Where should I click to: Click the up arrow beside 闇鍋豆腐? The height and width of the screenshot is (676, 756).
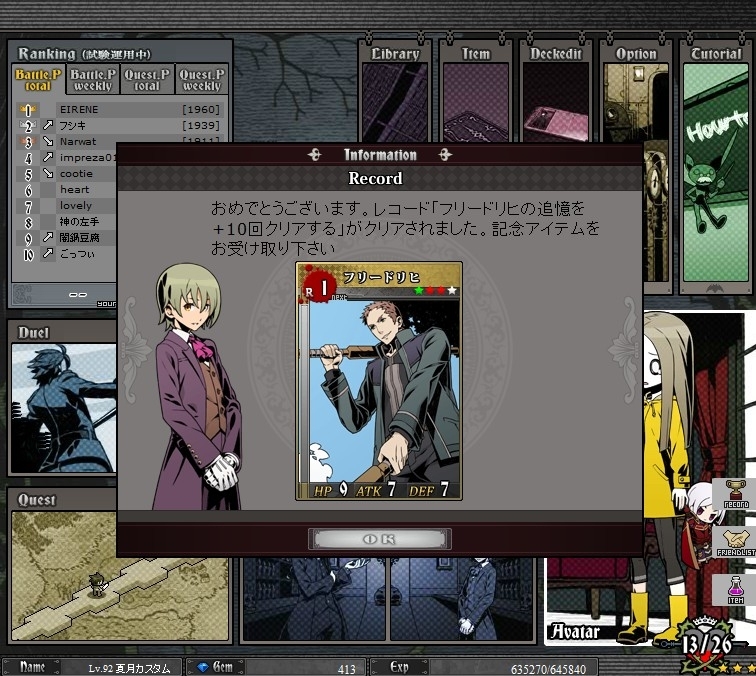(x=47, y=237)
